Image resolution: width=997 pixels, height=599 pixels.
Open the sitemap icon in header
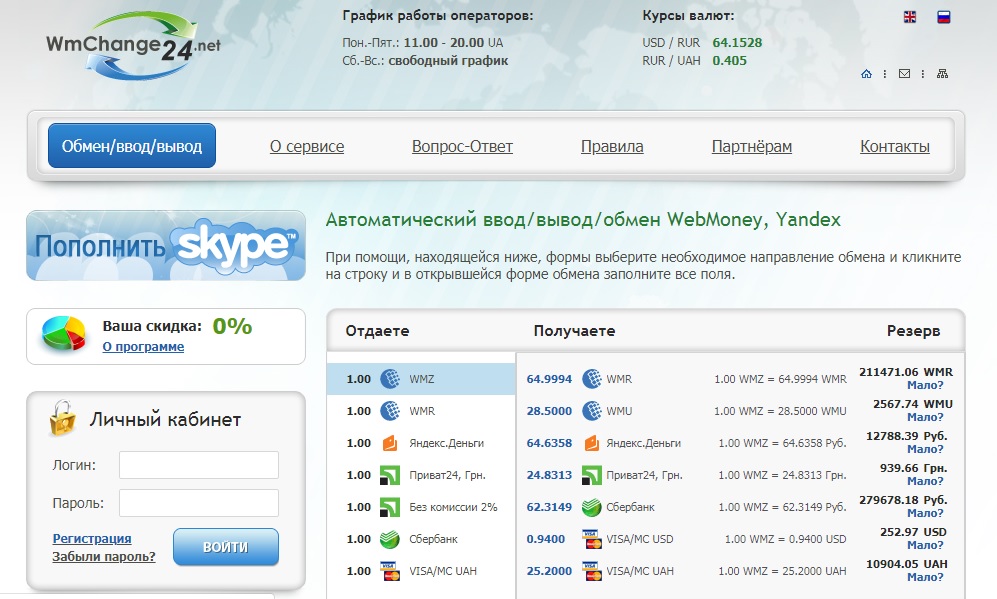[942, 74]
